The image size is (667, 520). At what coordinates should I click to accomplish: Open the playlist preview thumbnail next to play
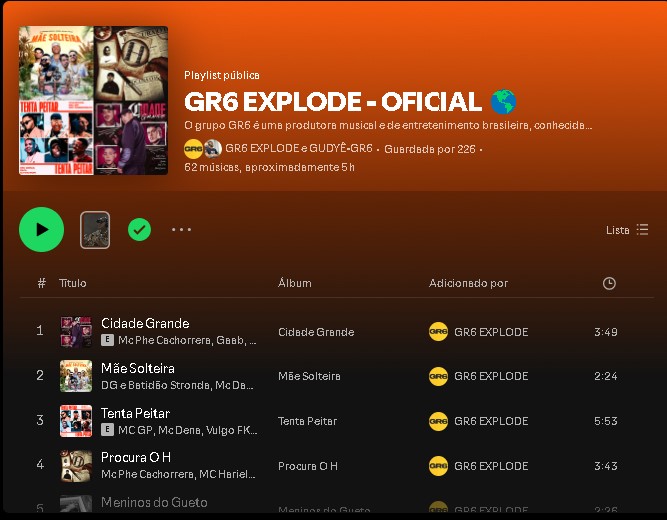[x=95, y=230]
